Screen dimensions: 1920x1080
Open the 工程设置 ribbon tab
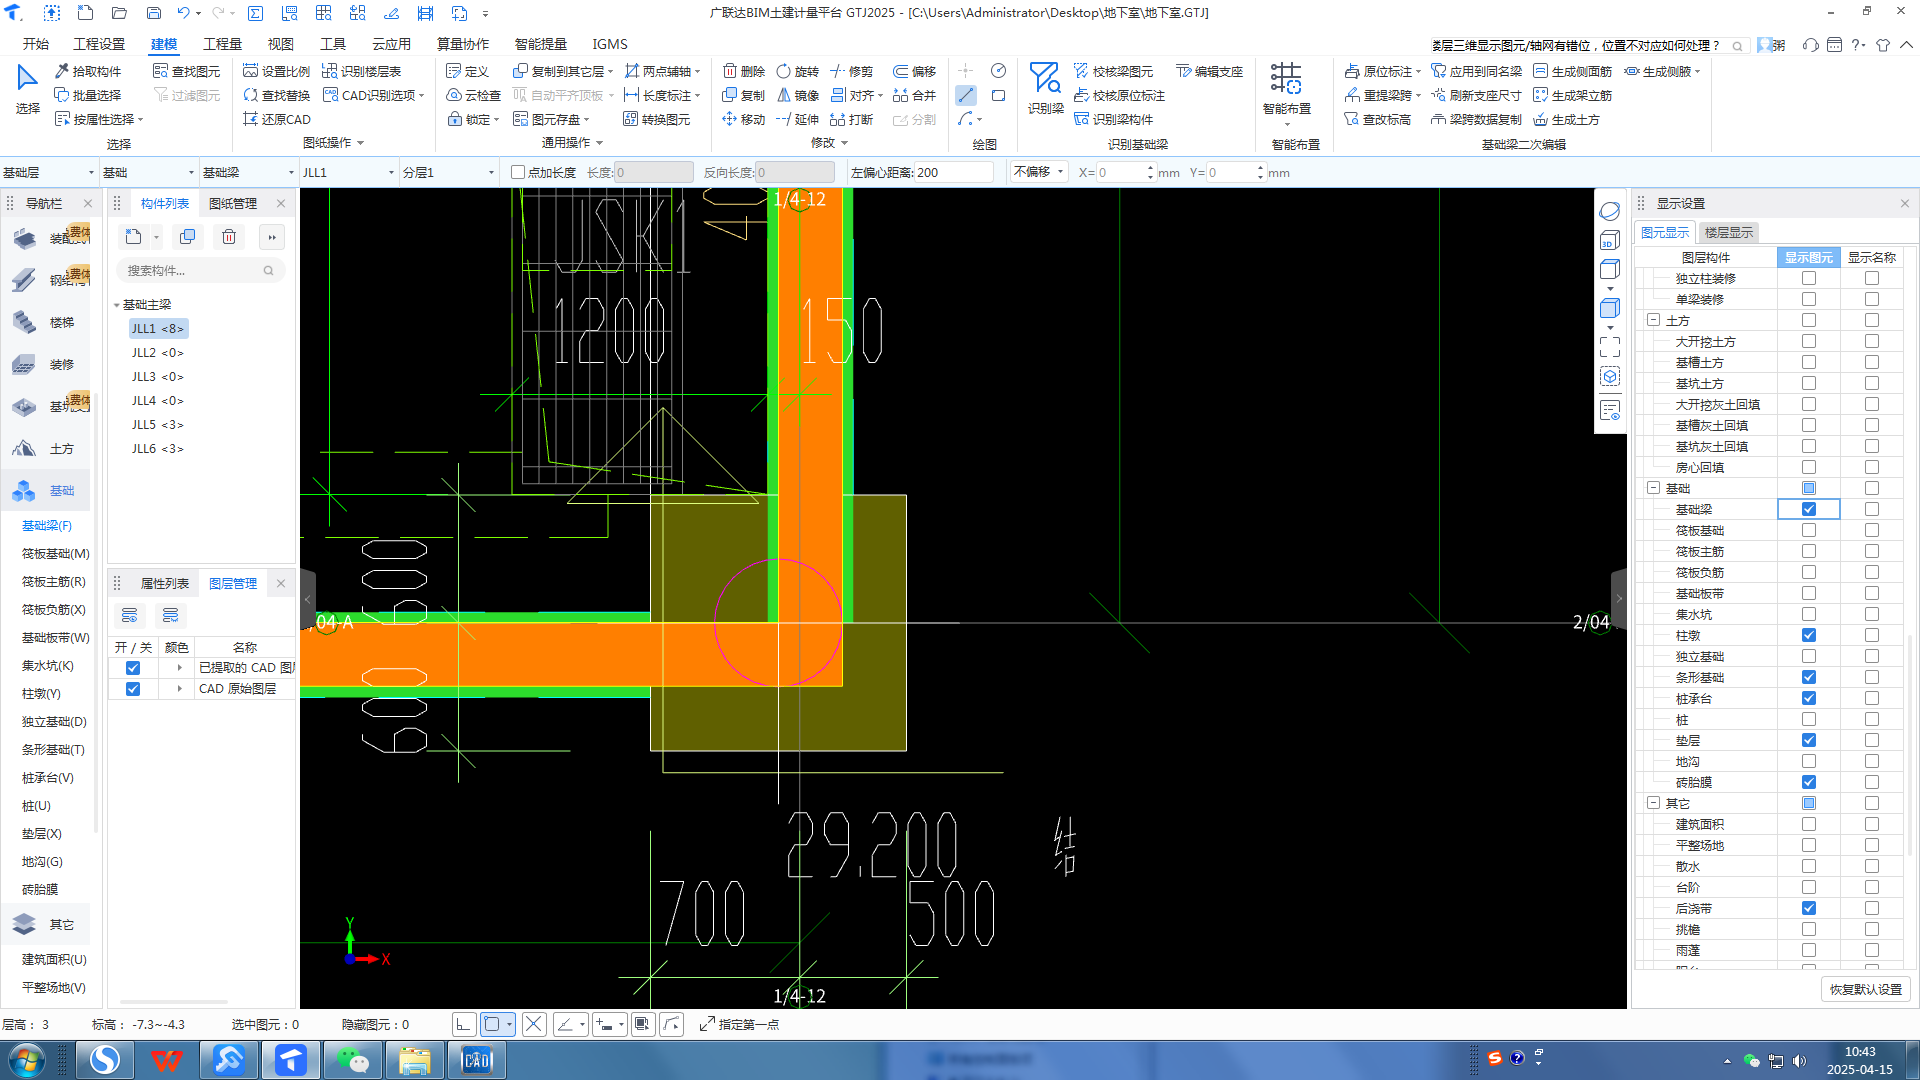[x=99, y=44]
